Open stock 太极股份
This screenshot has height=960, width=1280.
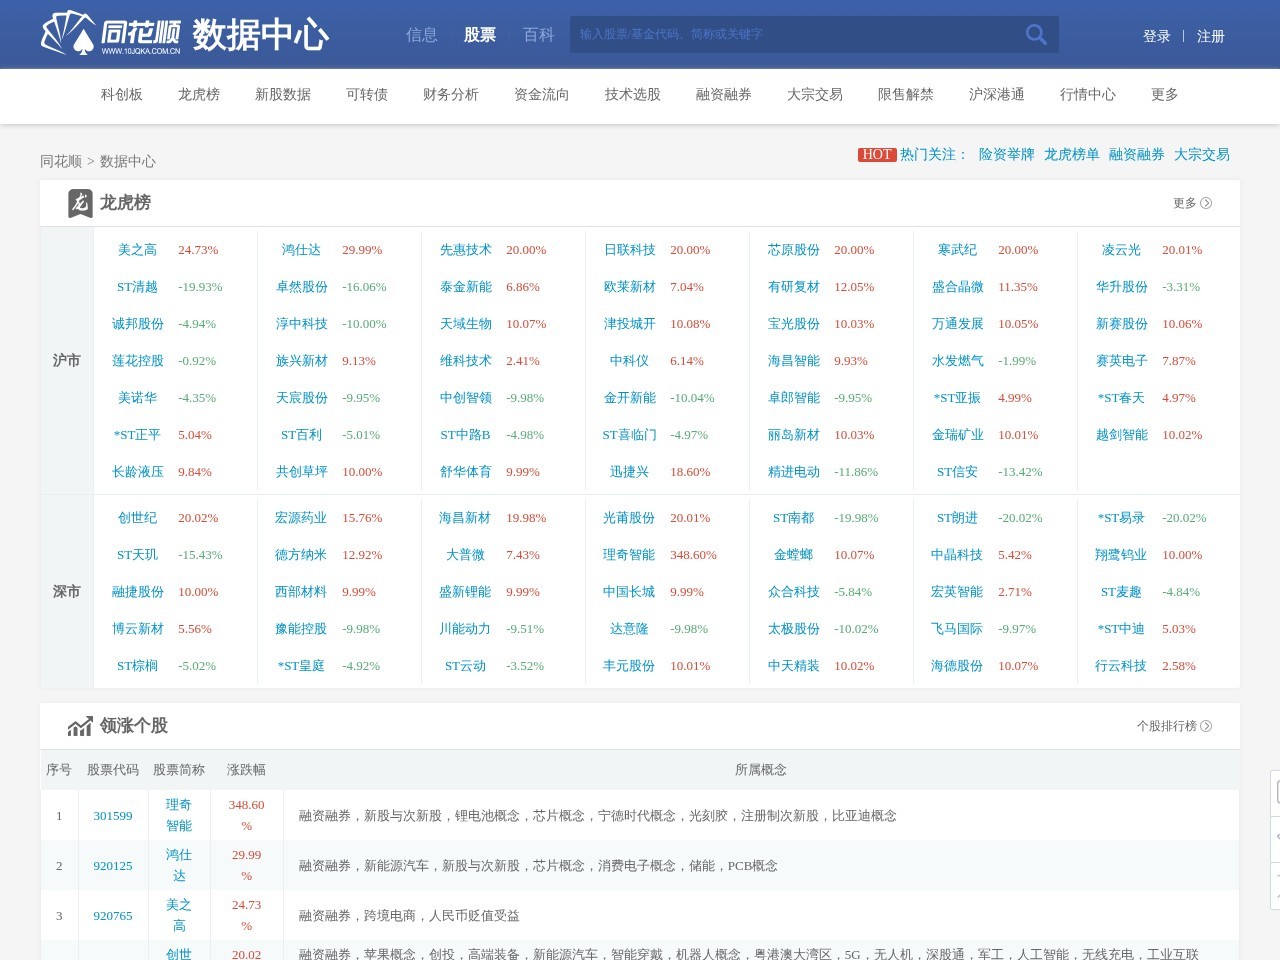point(794,629)
